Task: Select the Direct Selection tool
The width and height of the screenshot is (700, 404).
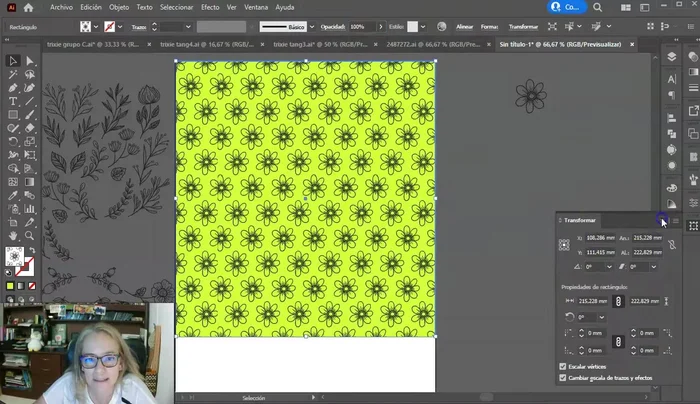Action: coord(29,61)
